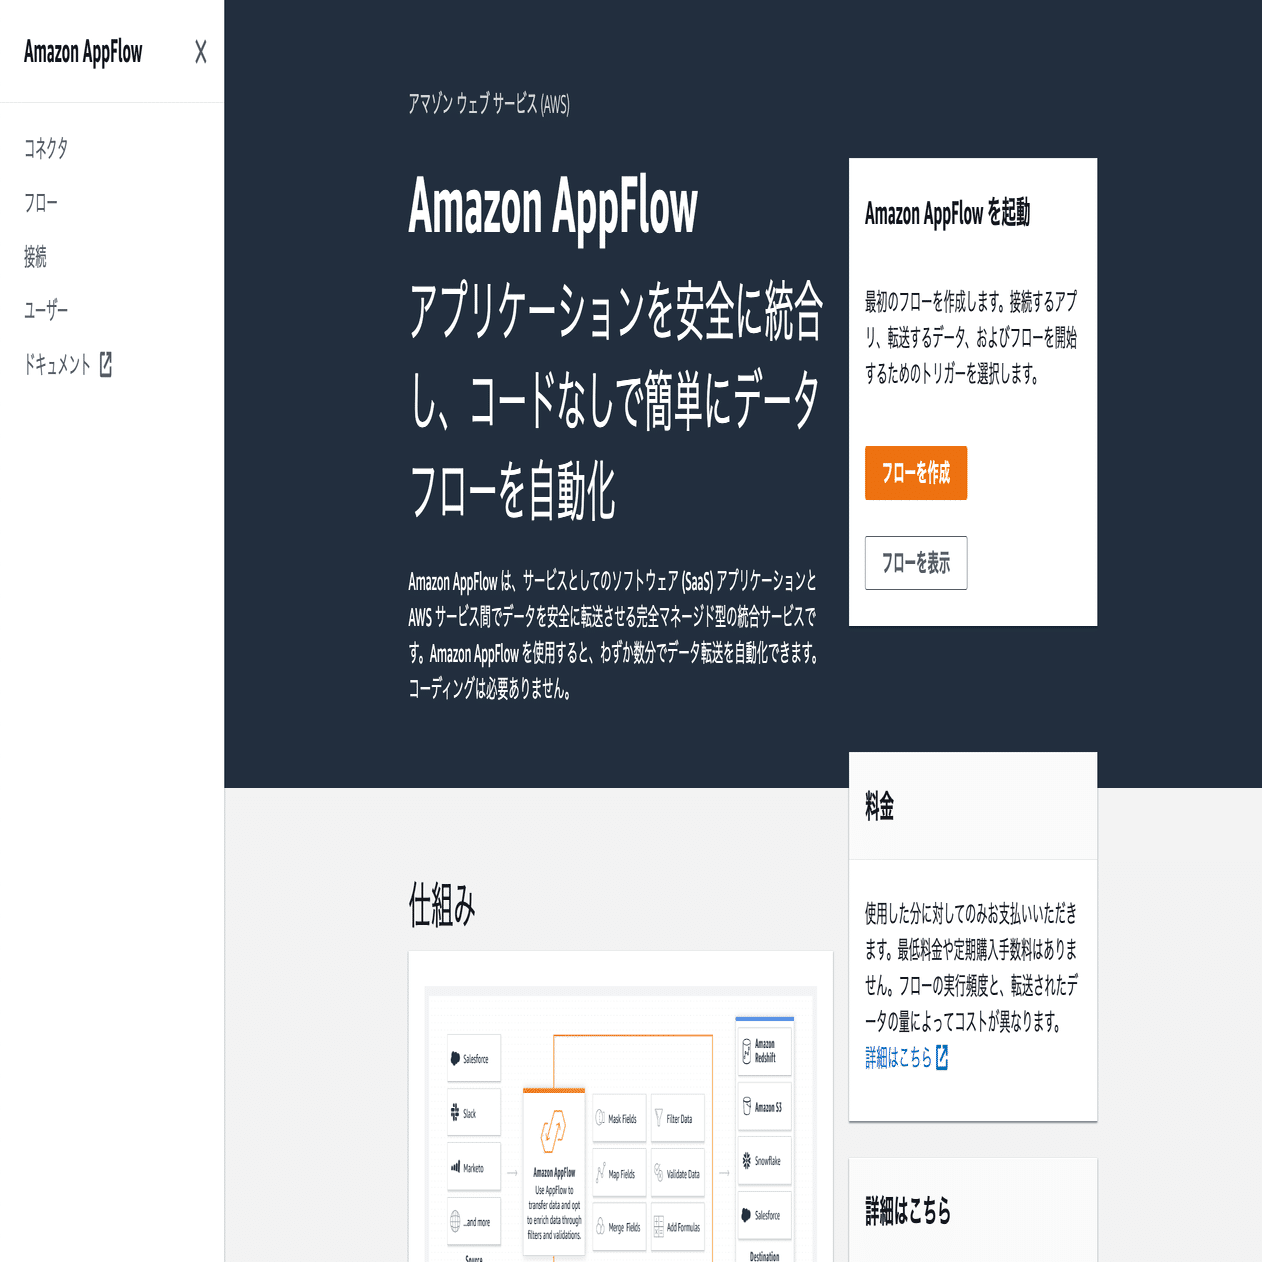The image size is (1262, 1262).
Task: Open コネクタ from the sidebar
Action: [x=45, y=148]
